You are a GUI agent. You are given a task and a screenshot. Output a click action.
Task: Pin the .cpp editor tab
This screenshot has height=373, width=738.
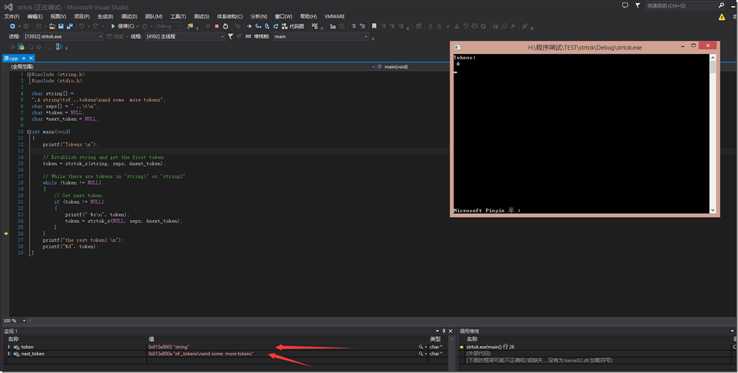pos(24,58)
